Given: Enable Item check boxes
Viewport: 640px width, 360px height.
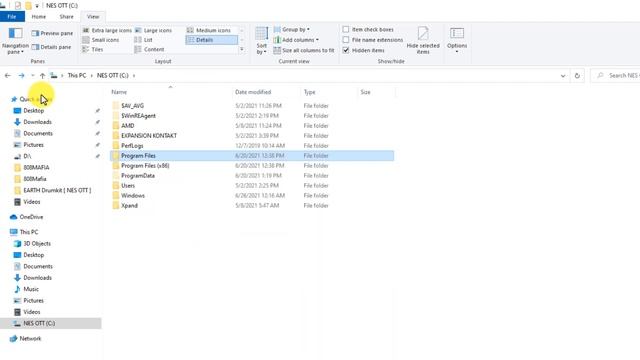Looking at the screenshot, I should pos(346,29).
